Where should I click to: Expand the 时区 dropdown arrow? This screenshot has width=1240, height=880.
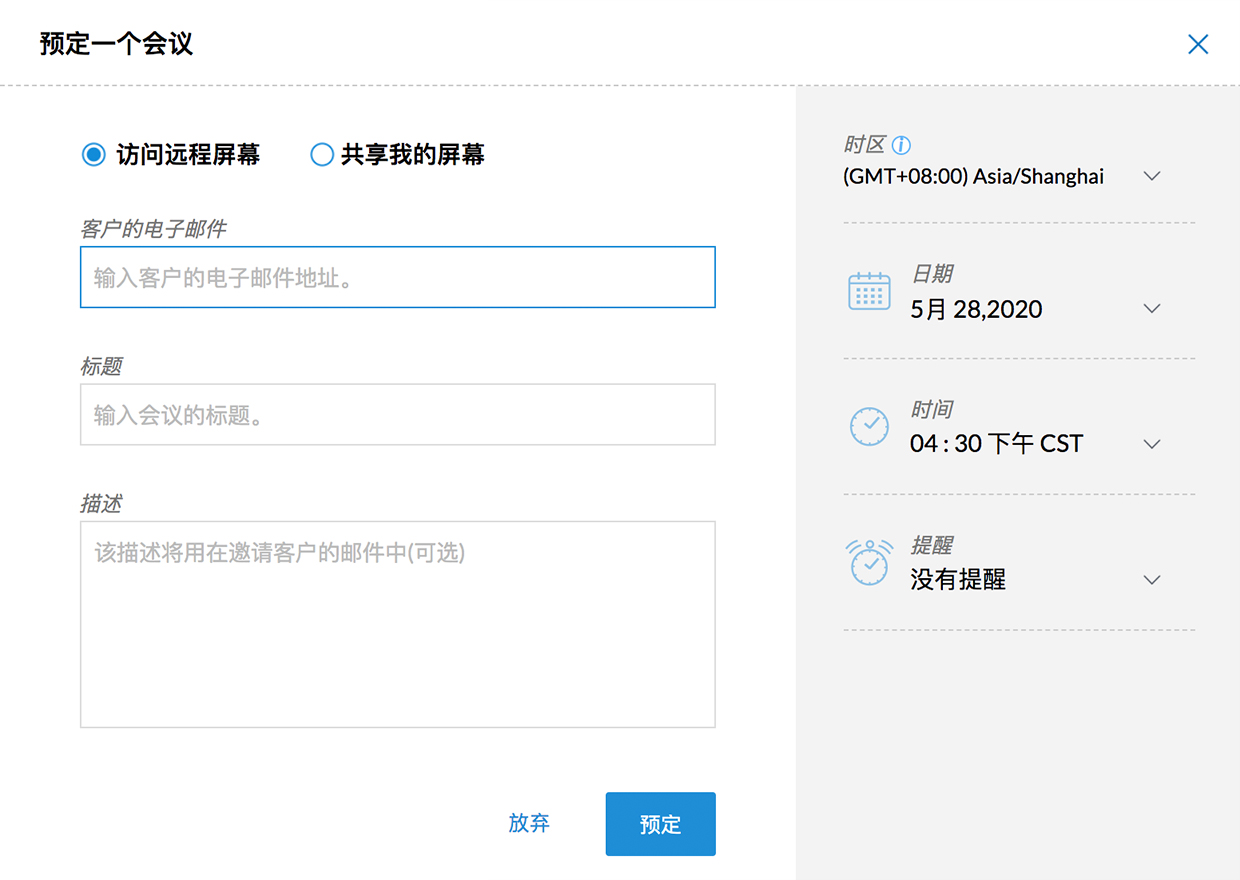click(x=1152, y=176)
